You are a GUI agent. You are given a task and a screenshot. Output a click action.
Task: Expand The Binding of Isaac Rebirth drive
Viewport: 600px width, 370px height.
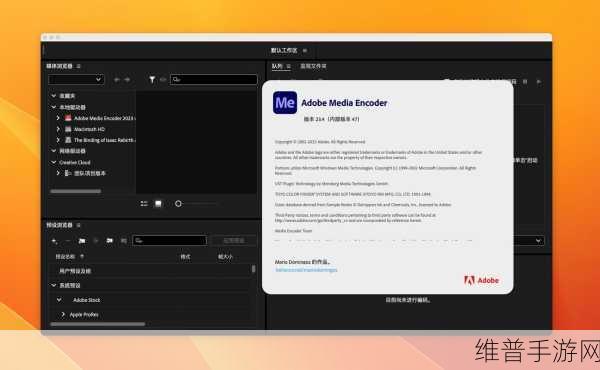(x=58, y=140)
